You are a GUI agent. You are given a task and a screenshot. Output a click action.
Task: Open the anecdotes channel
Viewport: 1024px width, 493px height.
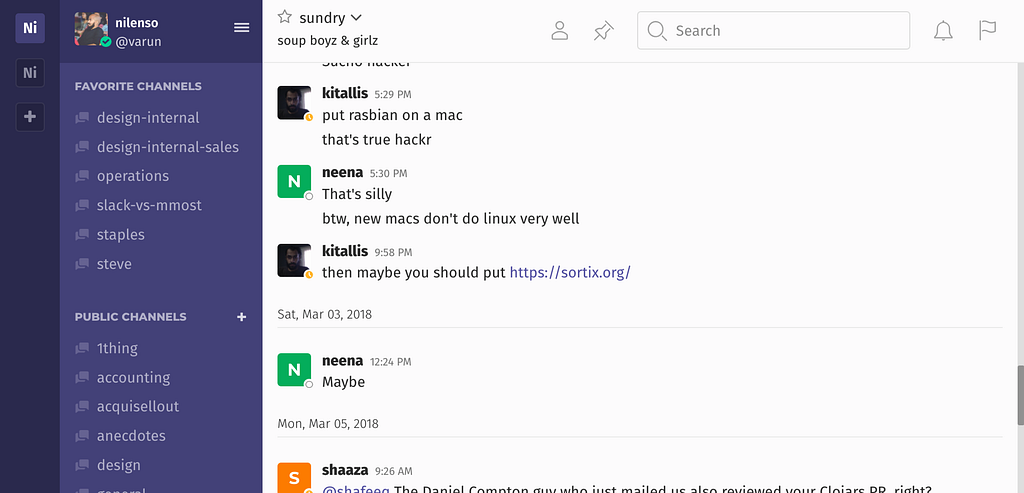pyautogui.click(x=131, y=436)
